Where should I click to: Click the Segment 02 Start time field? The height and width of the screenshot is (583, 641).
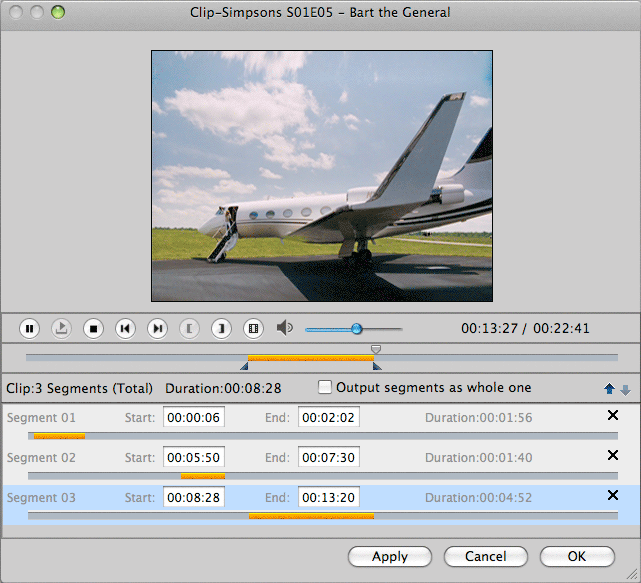[194, 457]
